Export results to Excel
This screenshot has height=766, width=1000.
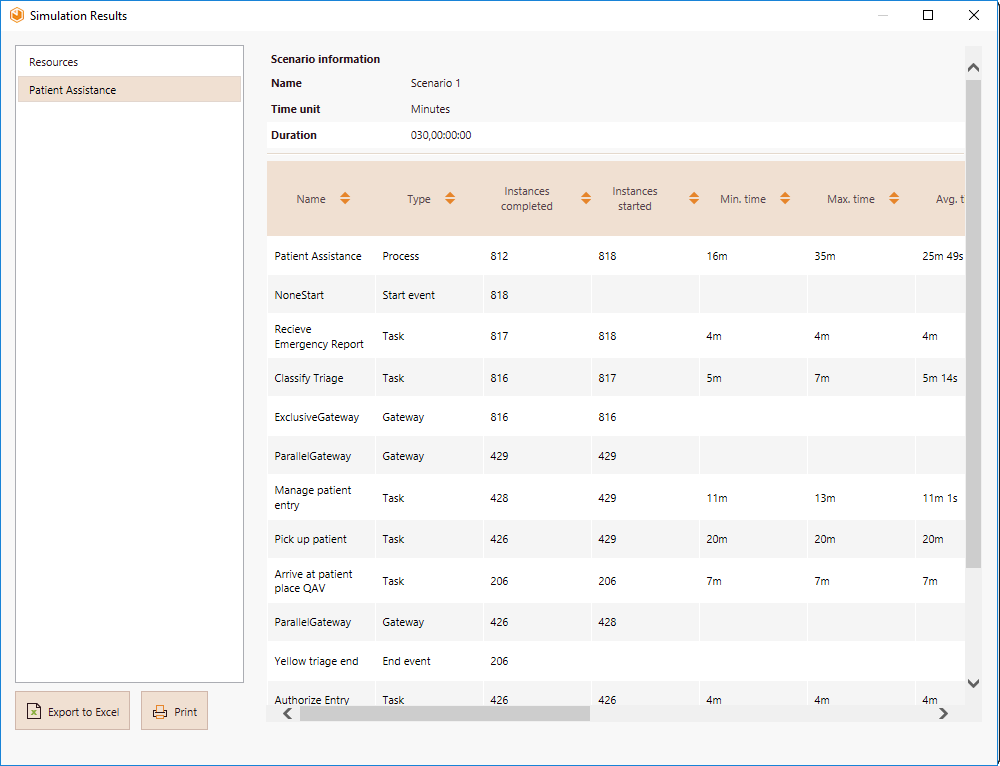point(73,711)
